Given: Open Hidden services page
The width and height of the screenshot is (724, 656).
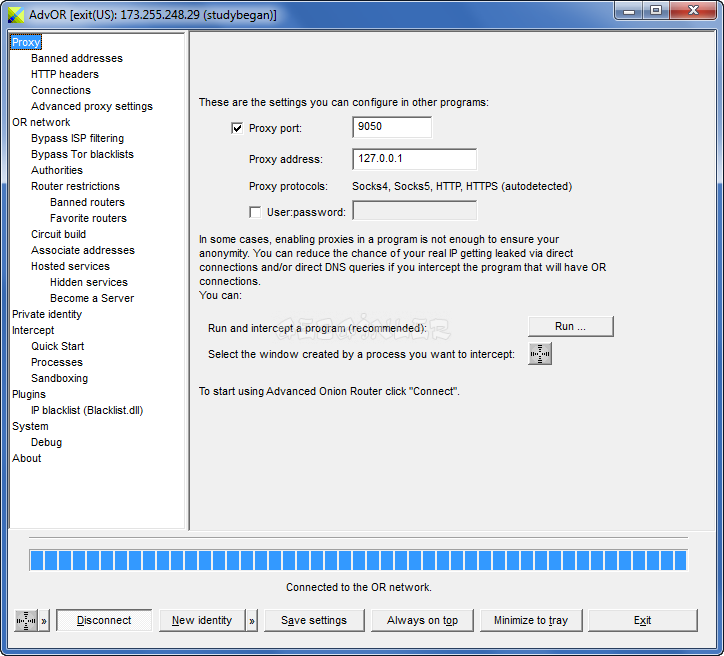Looking at the screenshot, I should tap(89, 282).
